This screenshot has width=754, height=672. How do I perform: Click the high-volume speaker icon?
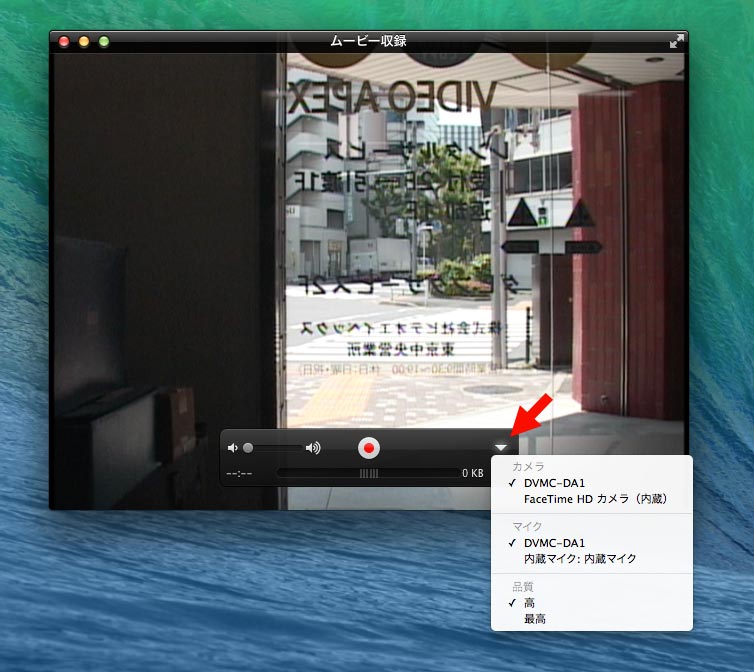(313, 448)
